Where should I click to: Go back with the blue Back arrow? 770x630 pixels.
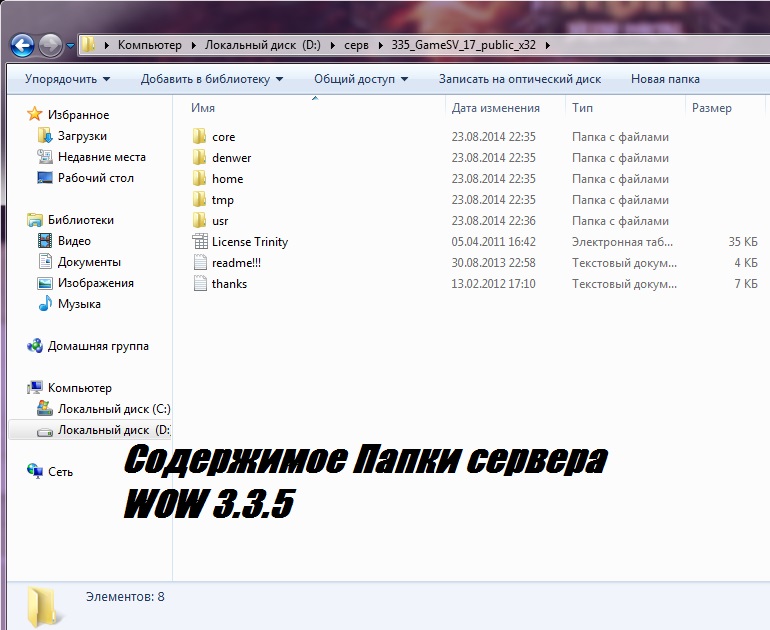(23, 46)
